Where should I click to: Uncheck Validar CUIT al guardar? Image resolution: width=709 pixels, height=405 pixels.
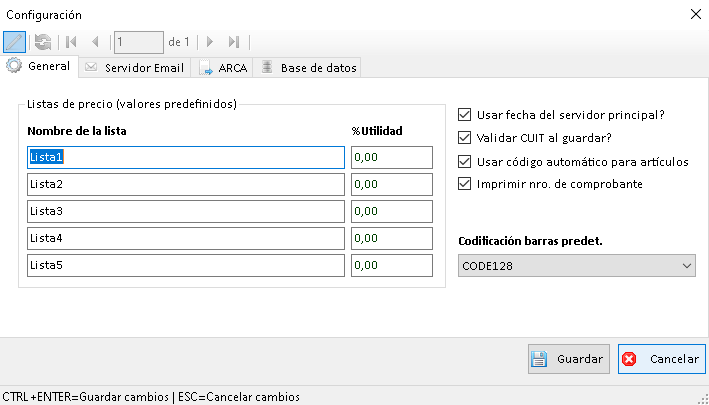[464, 138]
